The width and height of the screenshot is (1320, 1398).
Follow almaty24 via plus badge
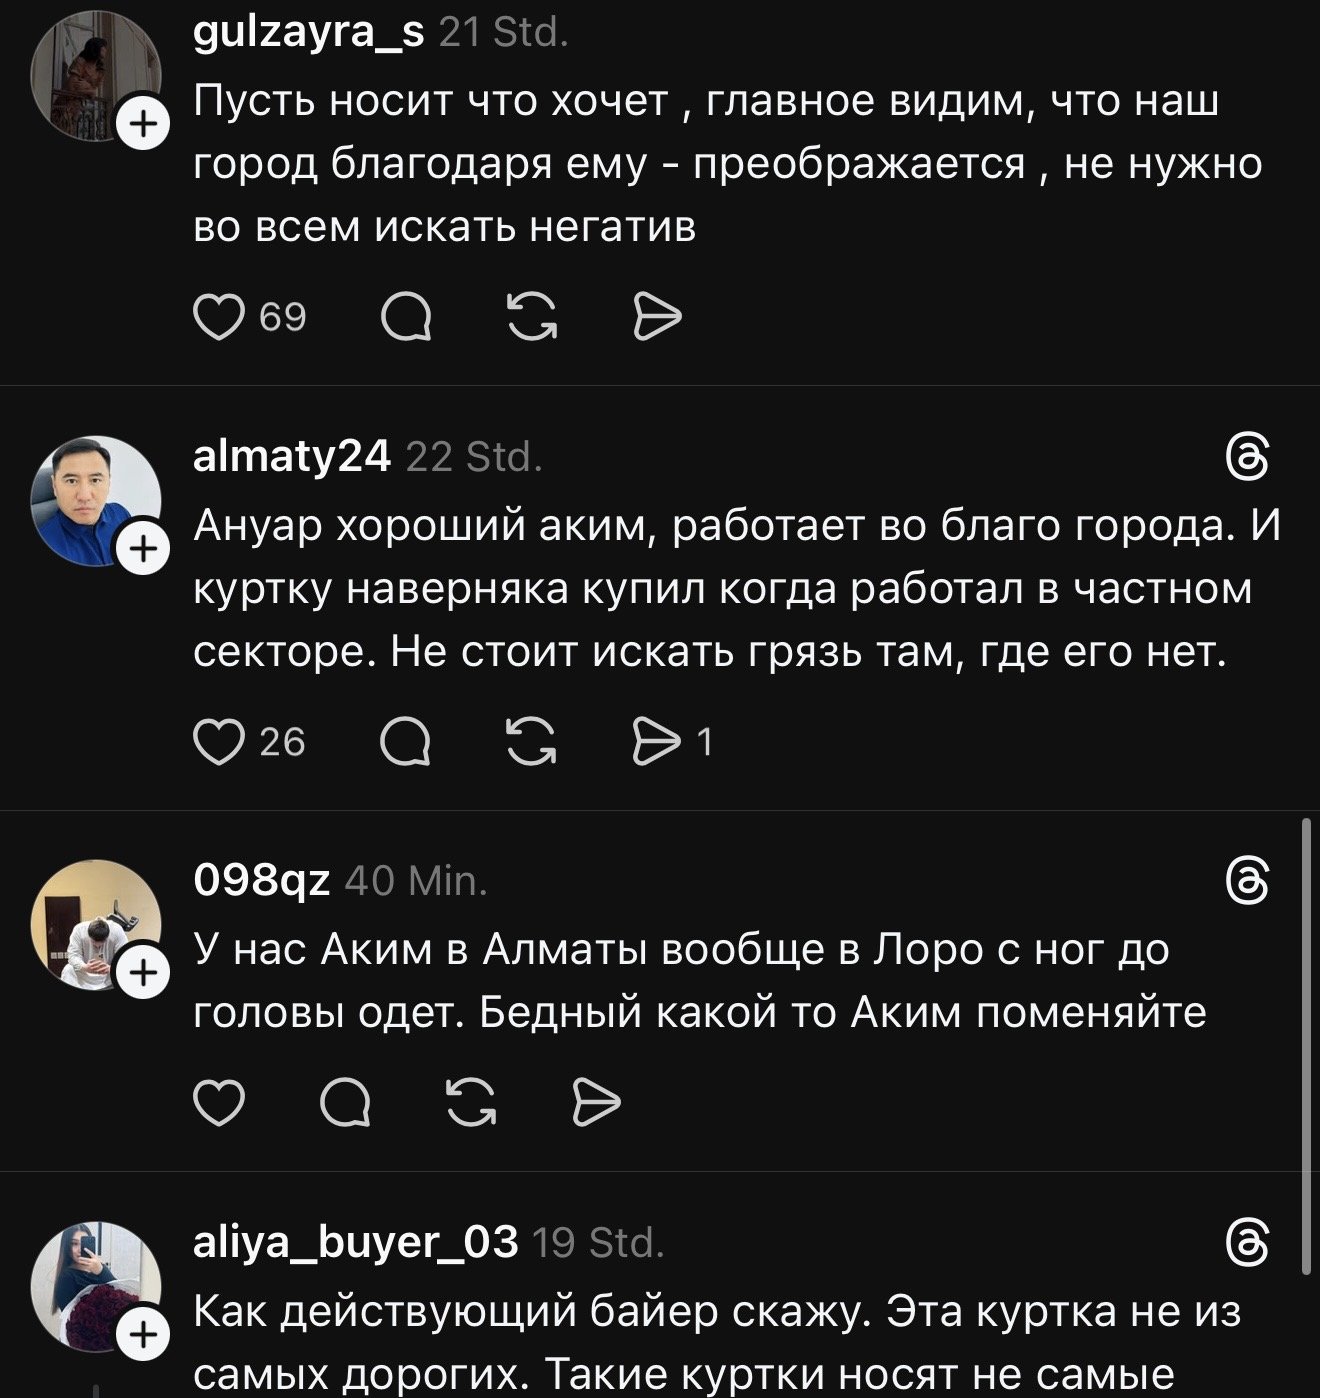click(x=144, y=549)
